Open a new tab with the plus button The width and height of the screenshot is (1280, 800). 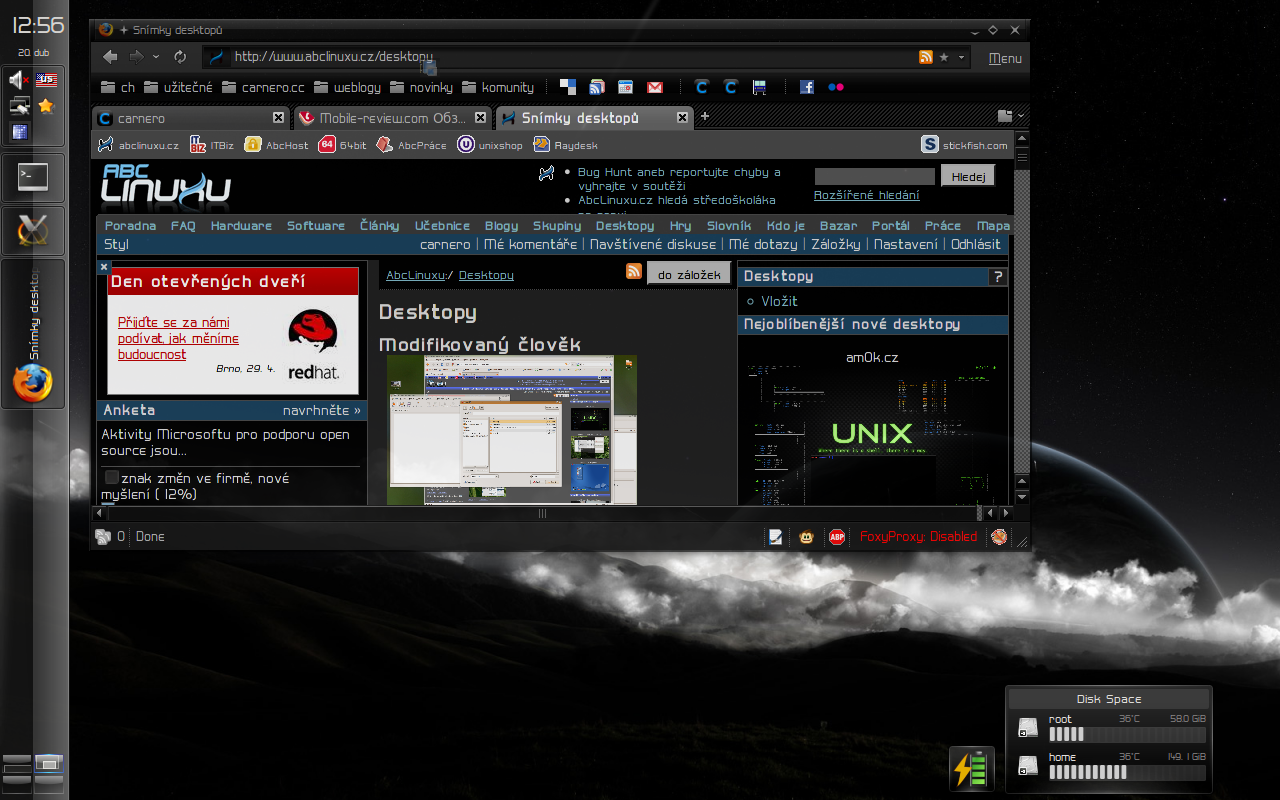(x=704, y=117)
